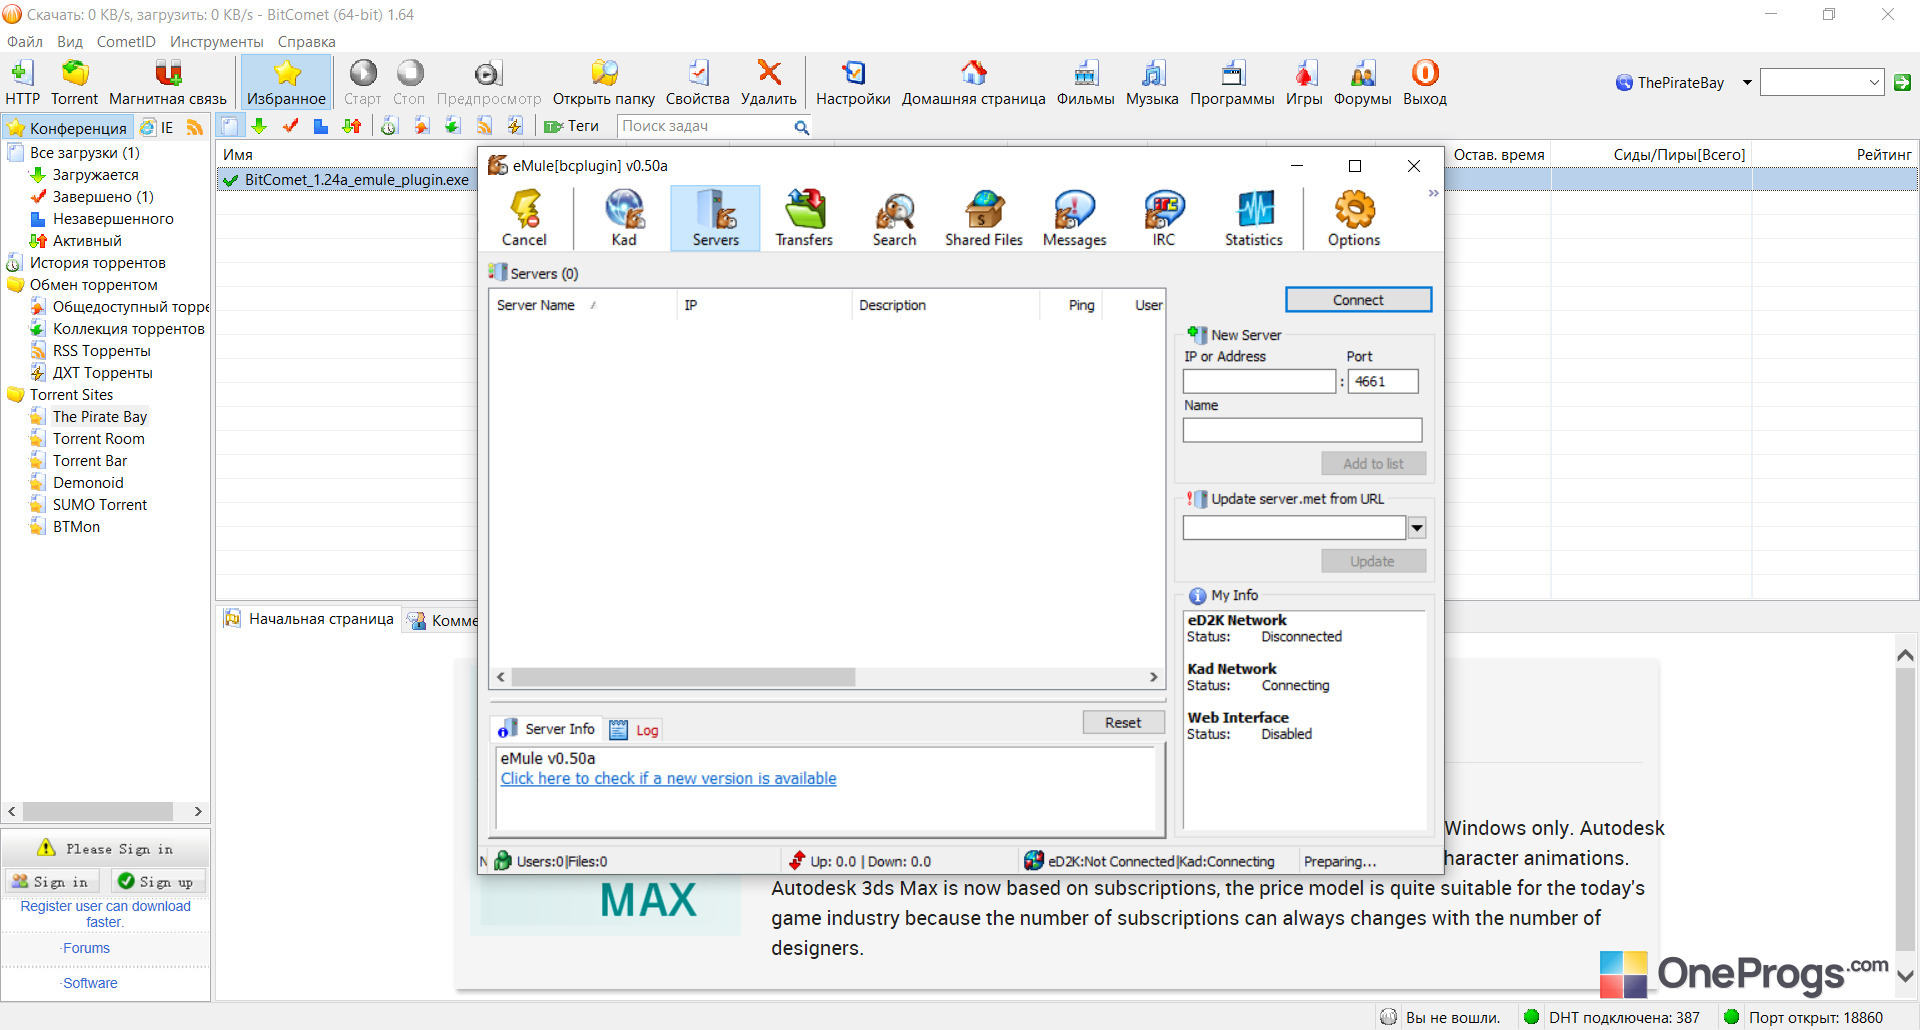
Task: Open the Software link in sidebar
Action: click(90, 983)
